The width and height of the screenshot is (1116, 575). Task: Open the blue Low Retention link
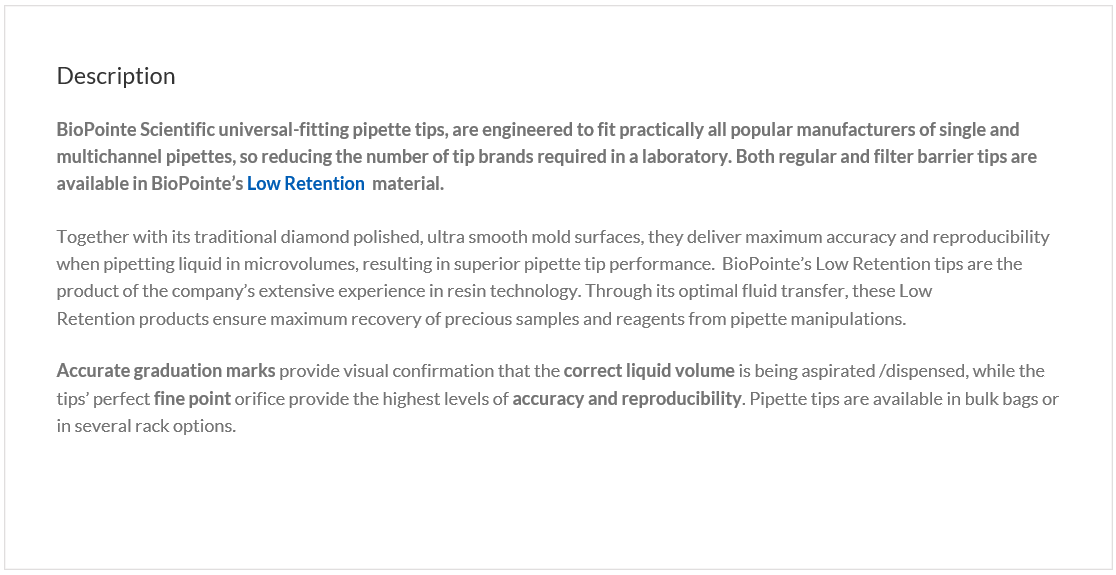pyautogui.click(x=305, y=184)
